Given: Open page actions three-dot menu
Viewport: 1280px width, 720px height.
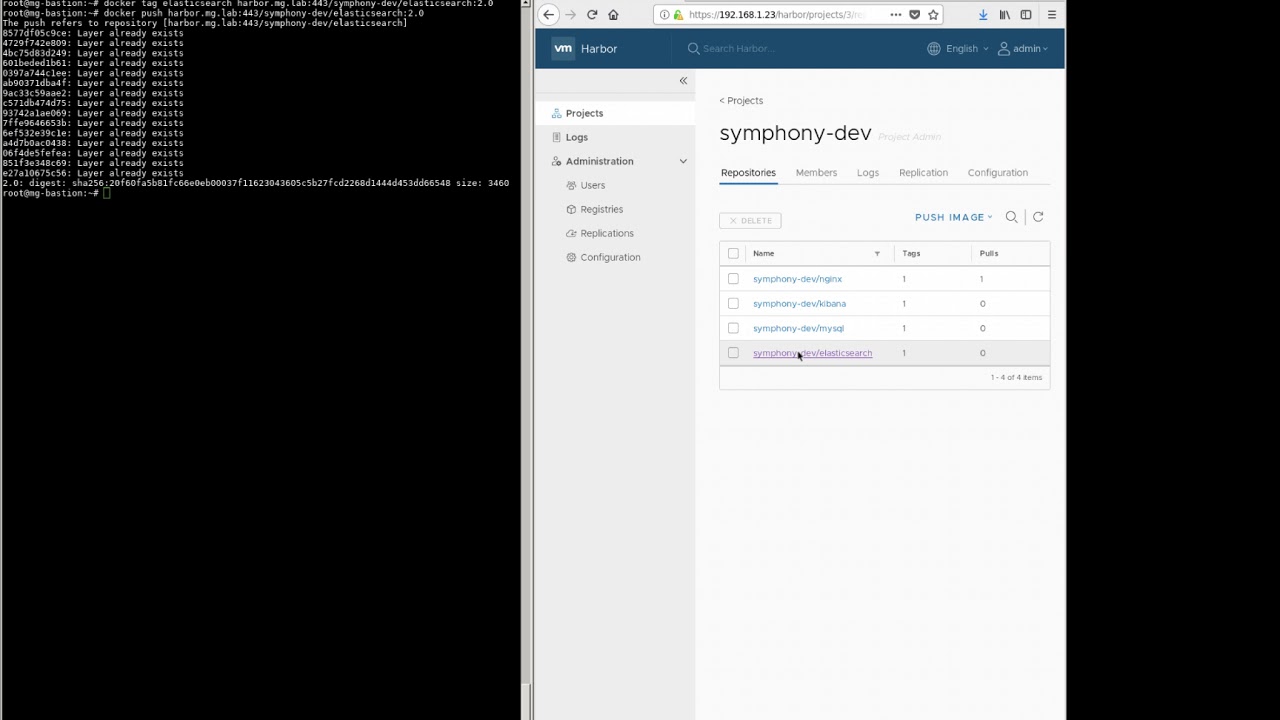Looking at the screenshot, I should coord(895,15).
